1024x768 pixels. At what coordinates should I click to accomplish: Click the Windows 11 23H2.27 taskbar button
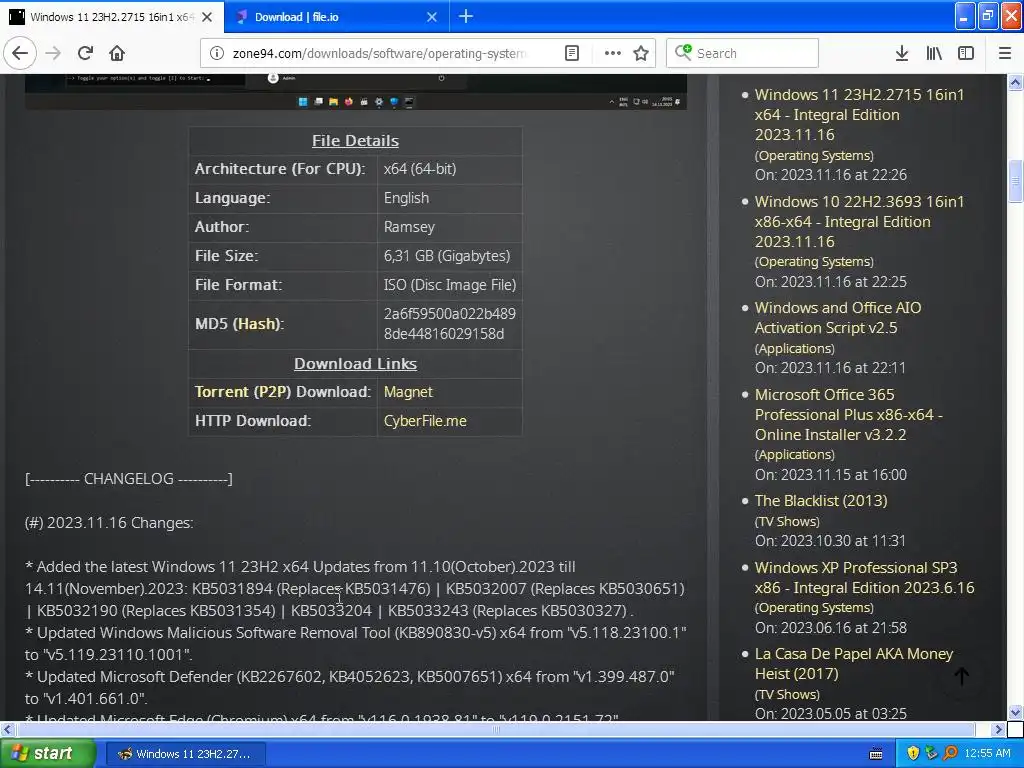pyautogui.click(x=185, y=754)
